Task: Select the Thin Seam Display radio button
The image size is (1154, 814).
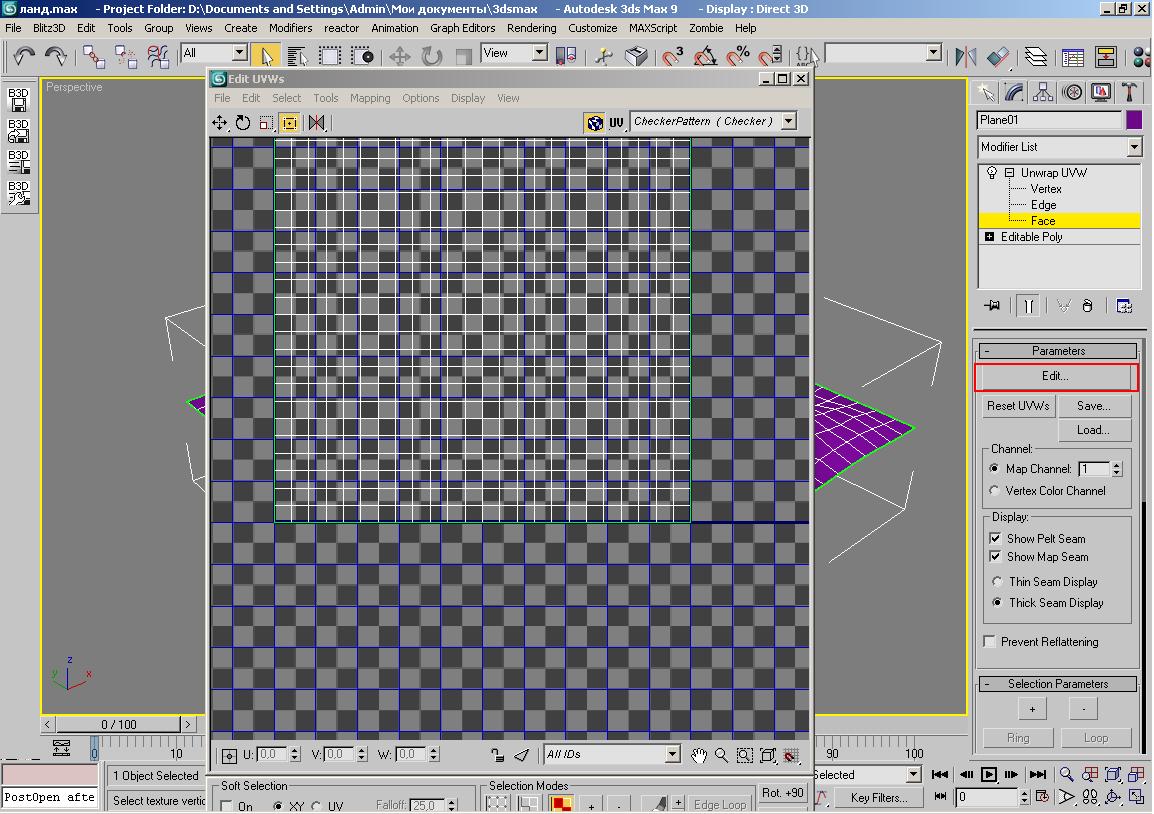Action: 997,582
